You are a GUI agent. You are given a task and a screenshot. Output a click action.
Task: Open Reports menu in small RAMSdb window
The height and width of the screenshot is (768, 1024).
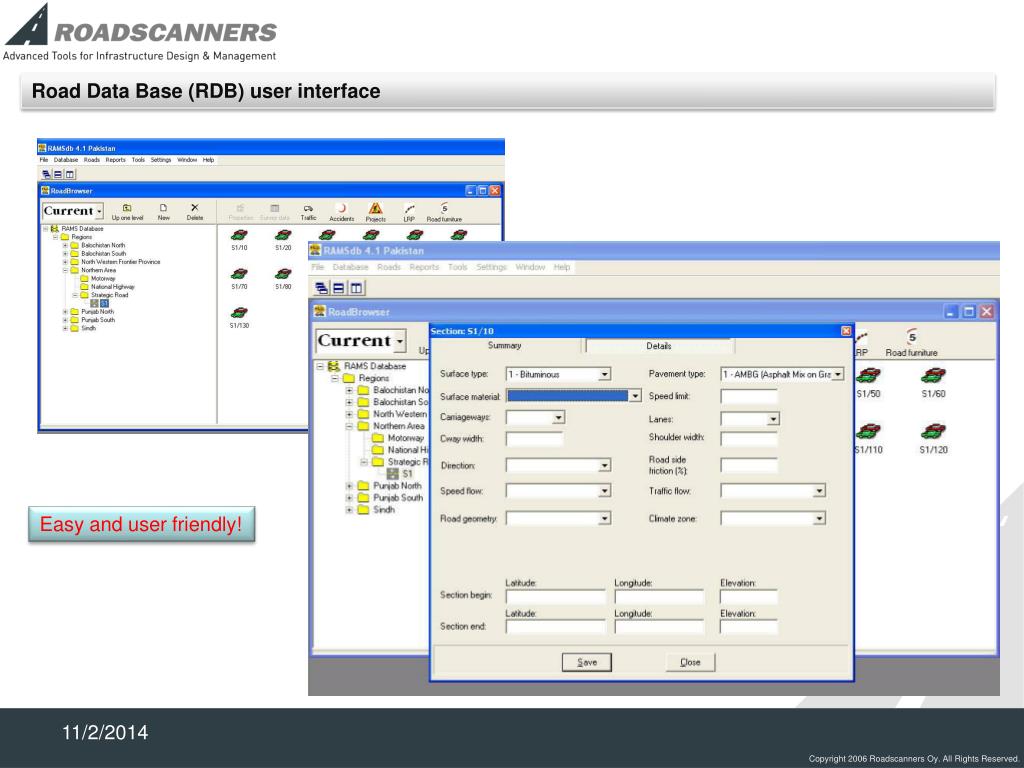116,160
